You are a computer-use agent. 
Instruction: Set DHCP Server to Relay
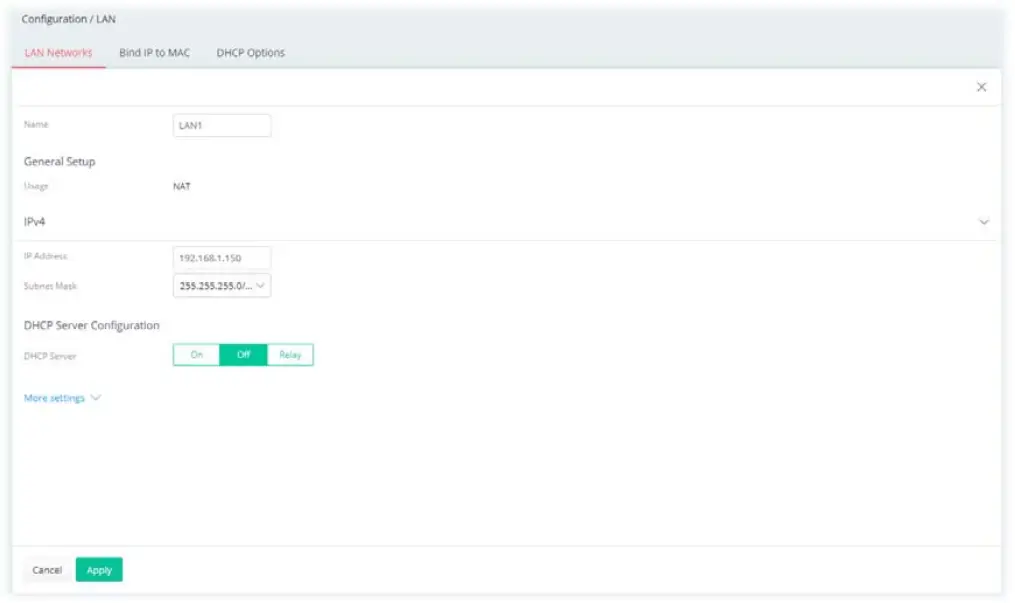pos(290,355)
